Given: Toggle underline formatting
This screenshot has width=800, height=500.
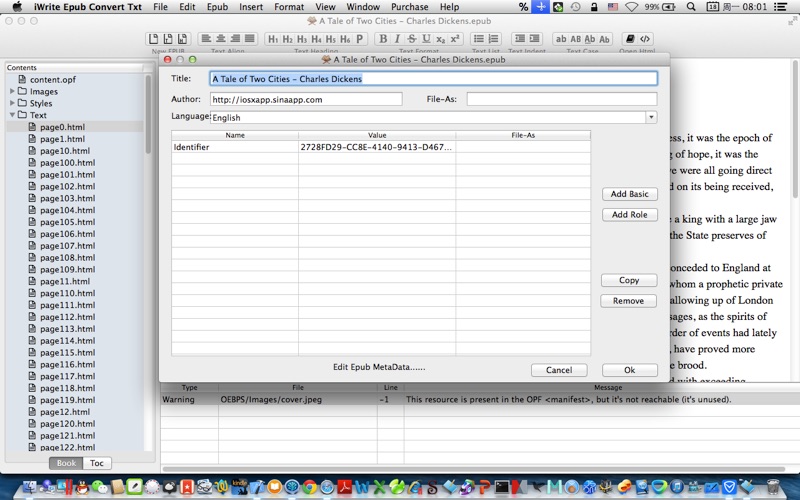Looking at the screenshot, I should (x=427, y=39).
